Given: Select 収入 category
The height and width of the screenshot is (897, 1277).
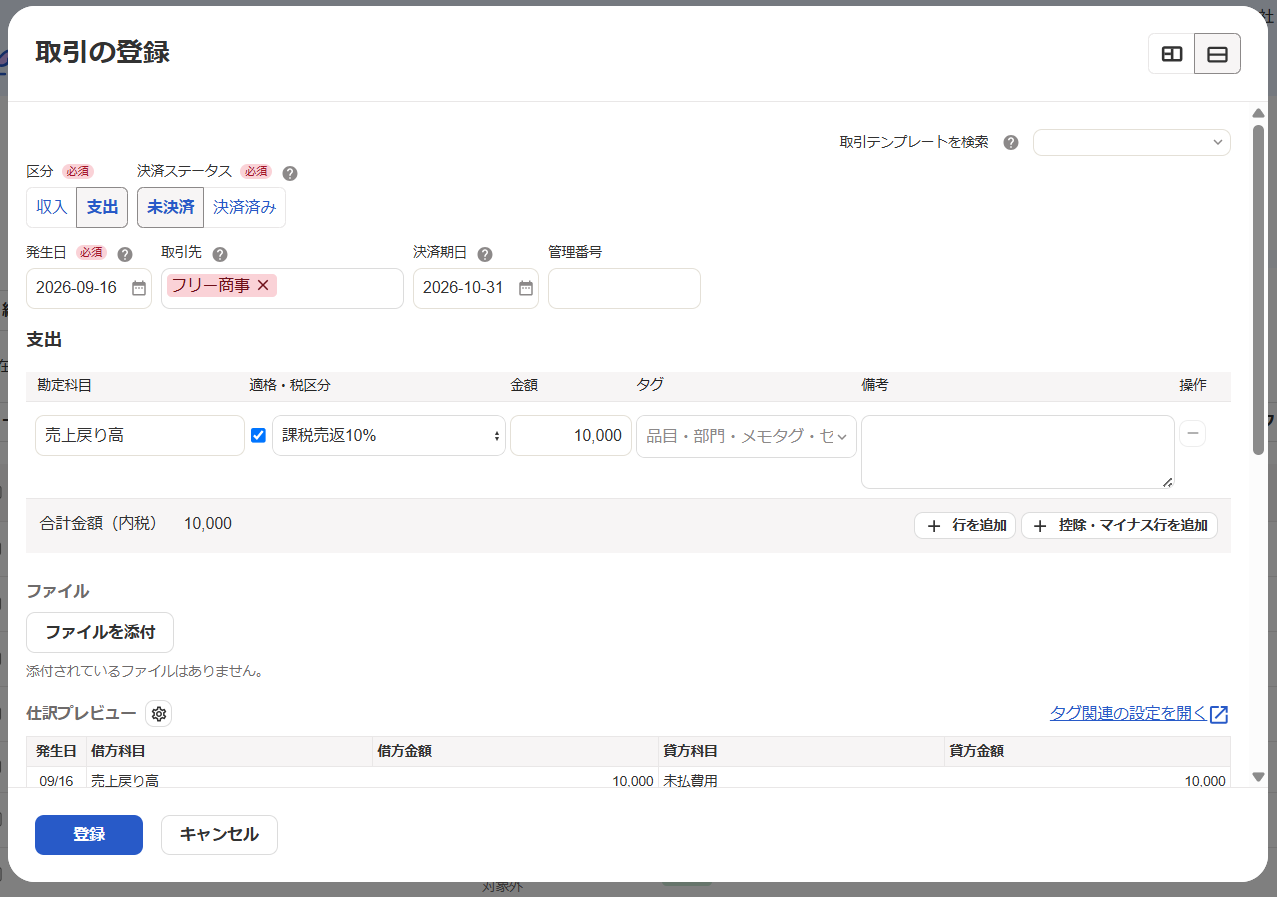Looking at the screenshot, I should pyautogui.click(x=51, y=208).
